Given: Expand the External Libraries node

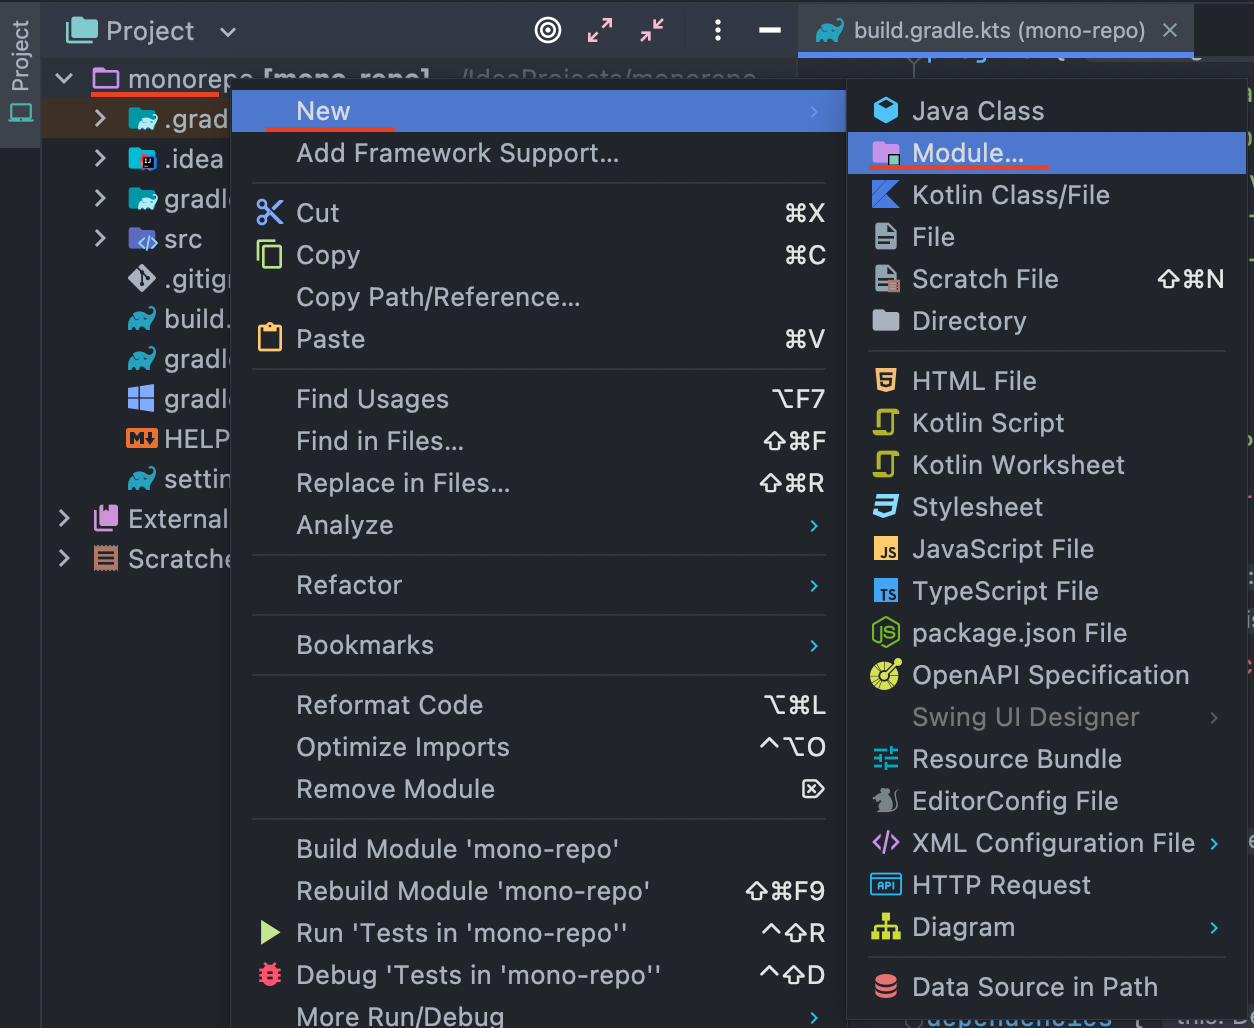Looking at the screenshot, I should coord(64,518).
